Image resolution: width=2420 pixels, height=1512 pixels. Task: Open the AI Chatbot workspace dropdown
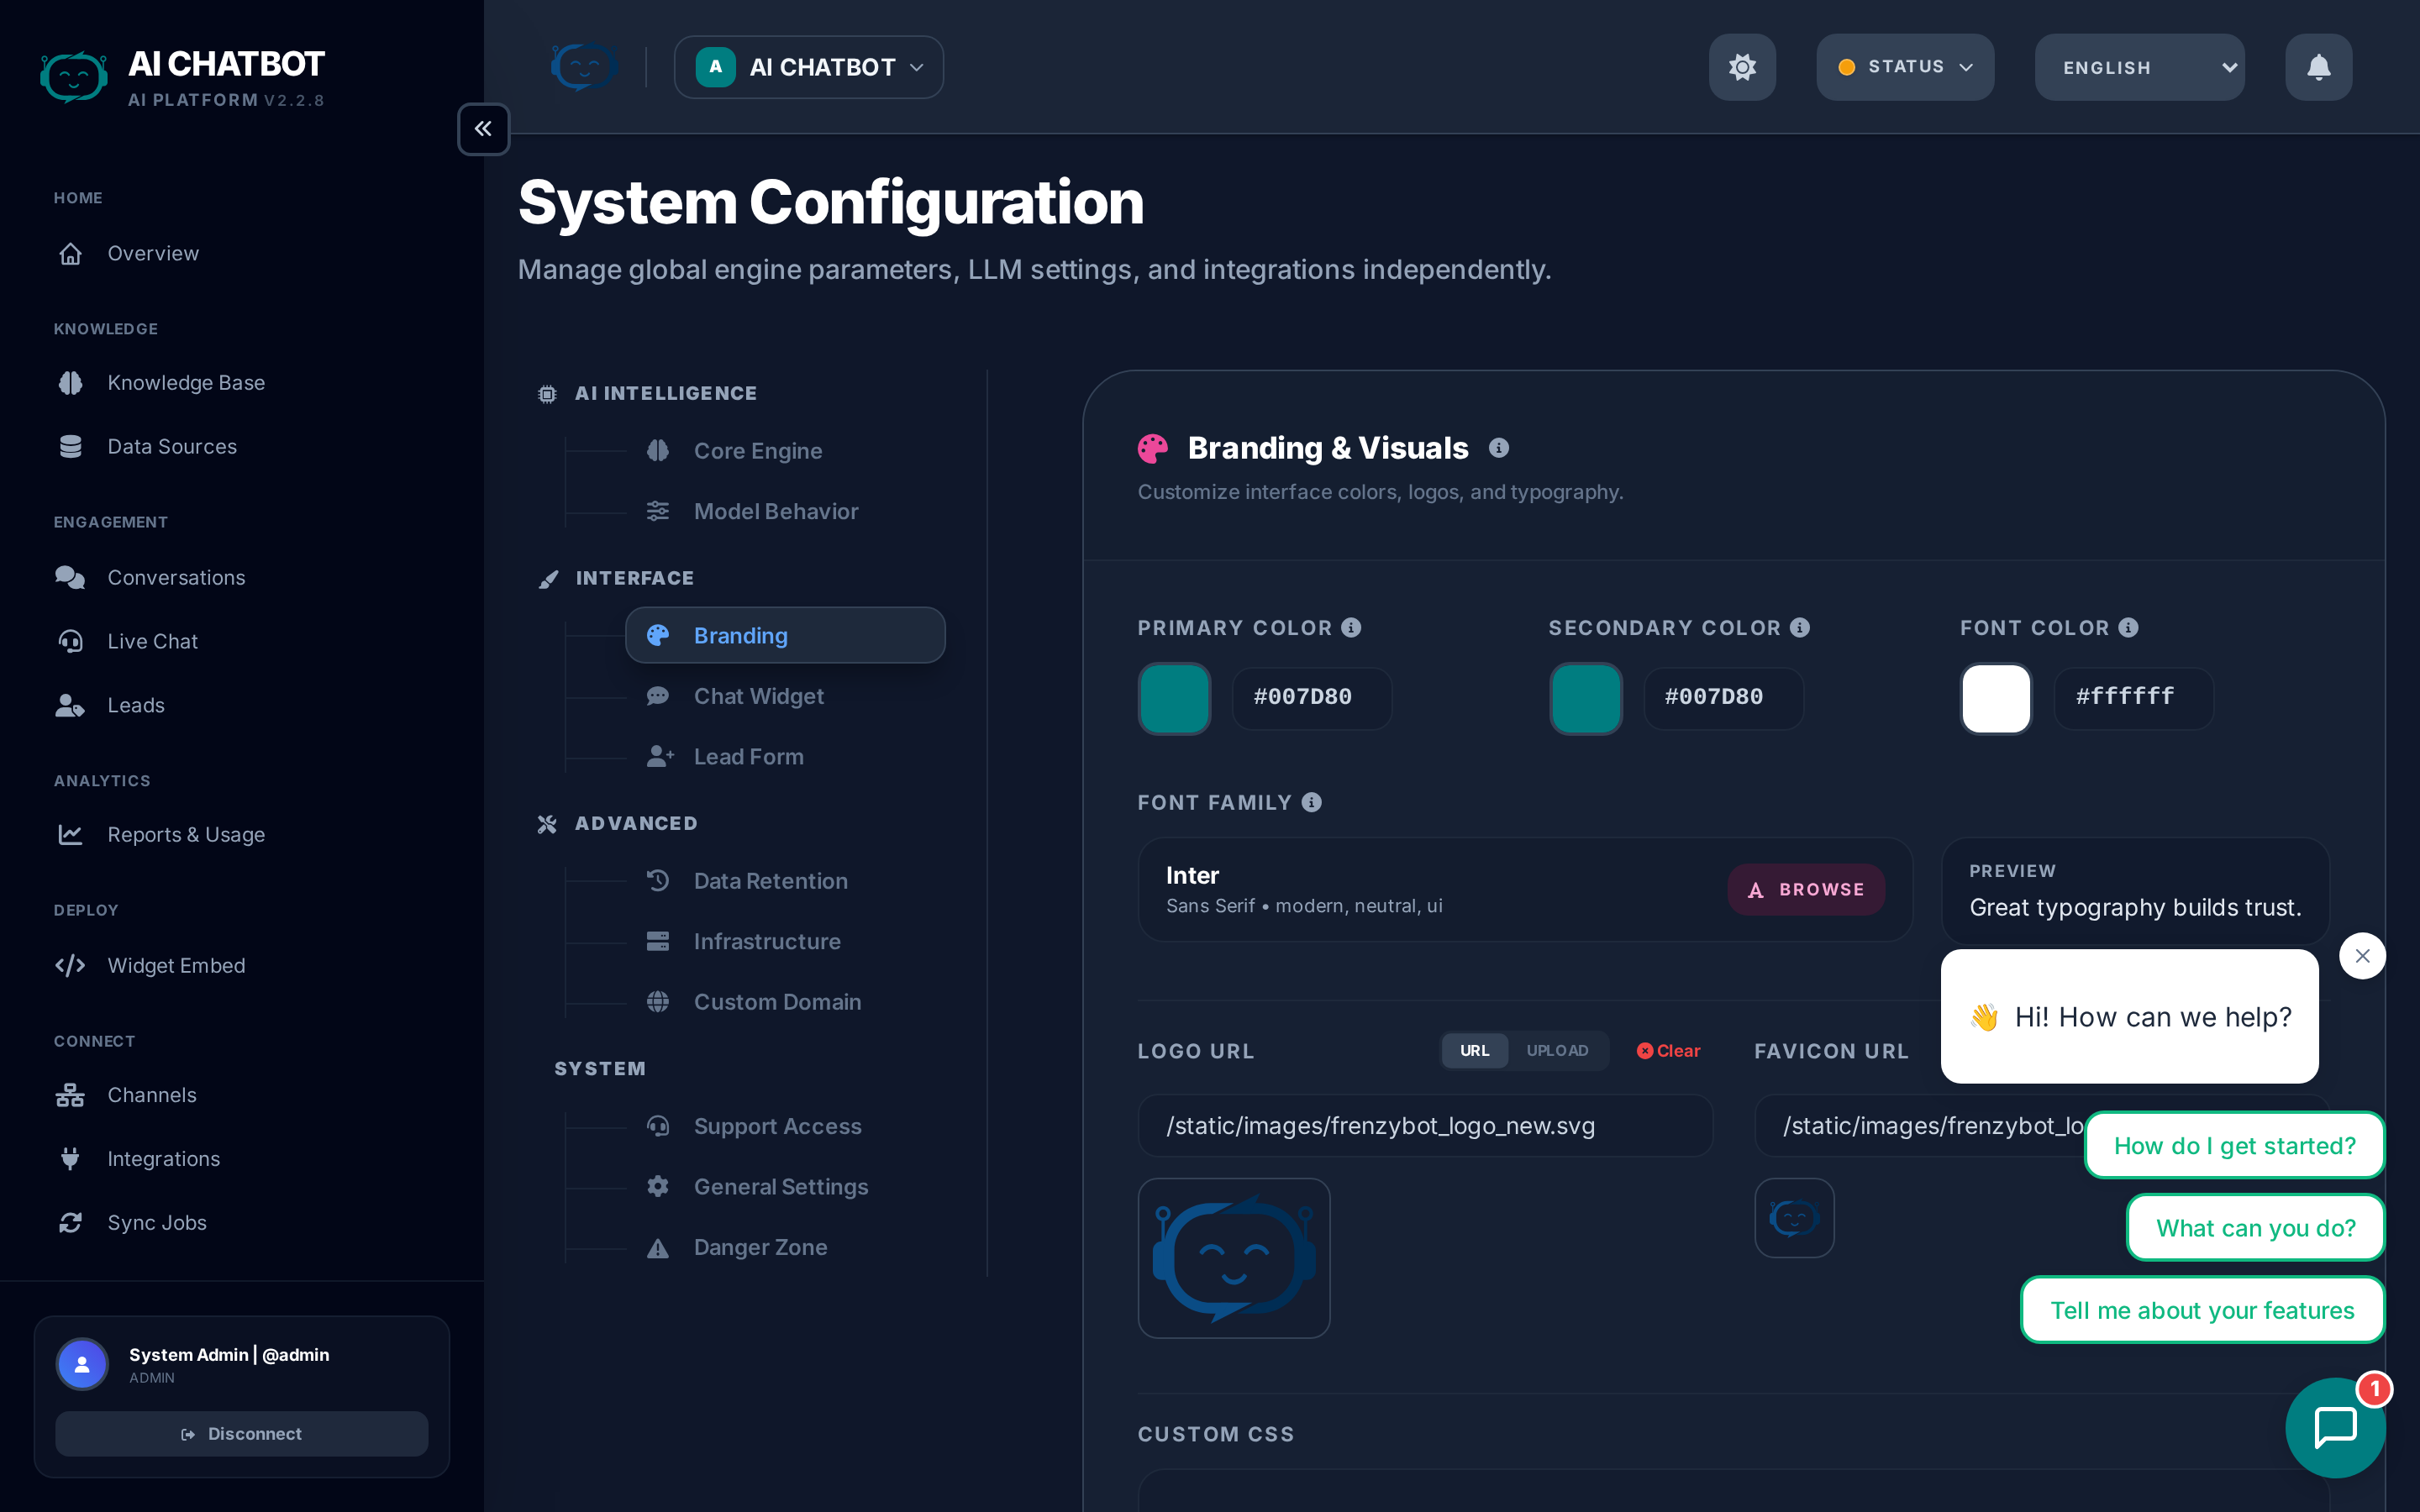point(809,67)
